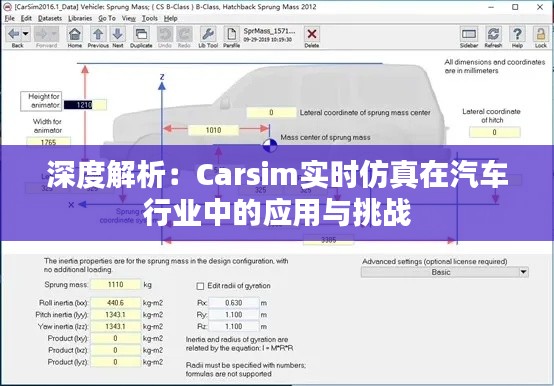
Task: Click the Back arrow icon
Action: pyautogui.click(x=14, y=34)
